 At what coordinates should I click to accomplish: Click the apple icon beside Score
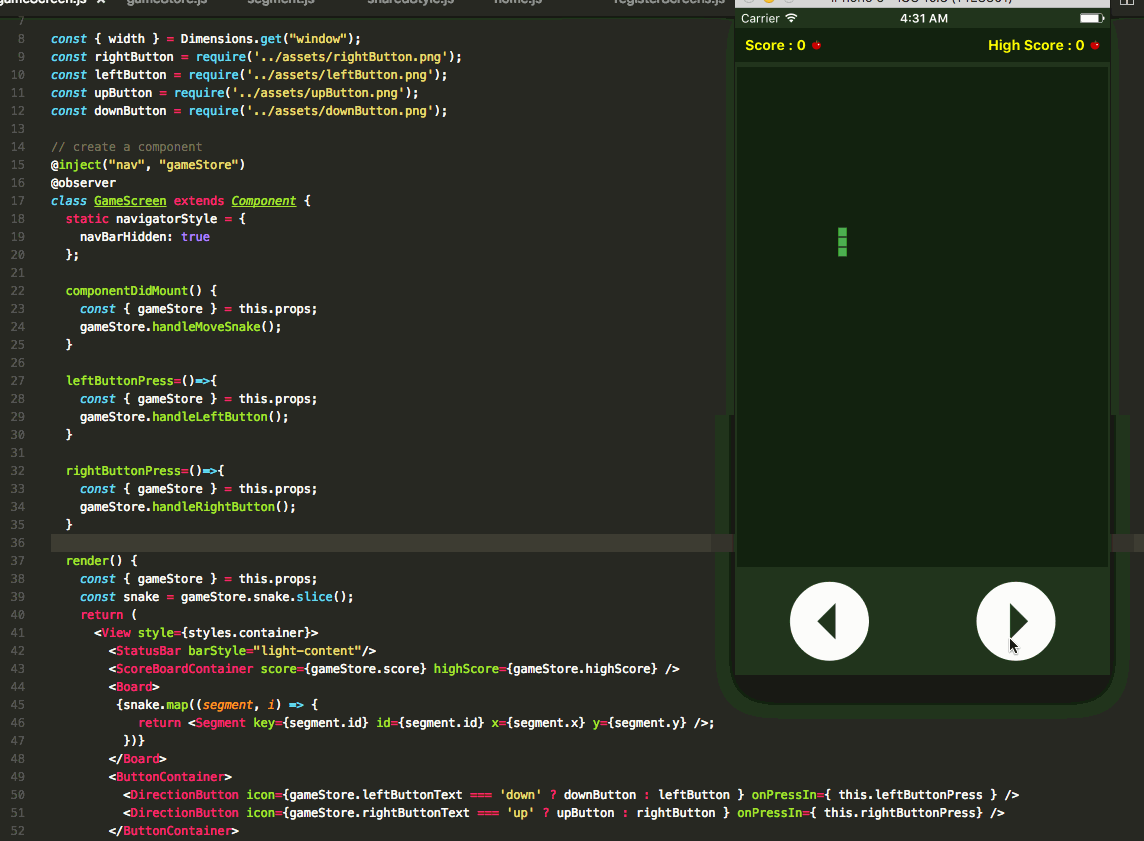point(816,45)
